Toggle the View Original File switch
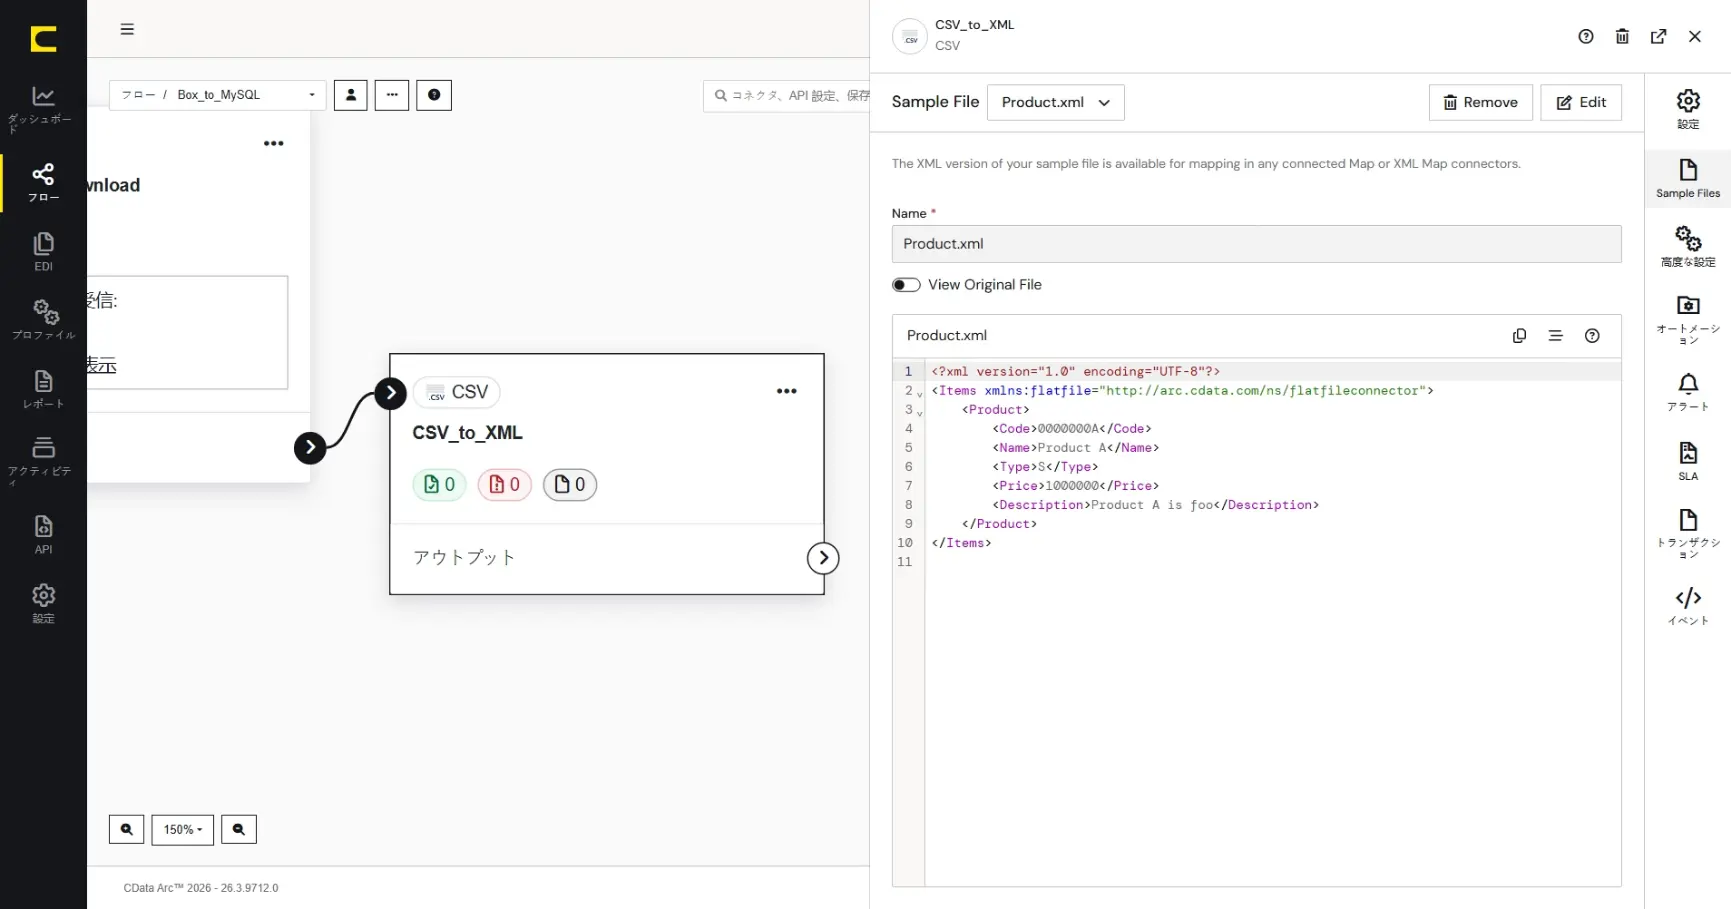The width and height of the screenshot is (1731, 909). click(x=906, y=285)
